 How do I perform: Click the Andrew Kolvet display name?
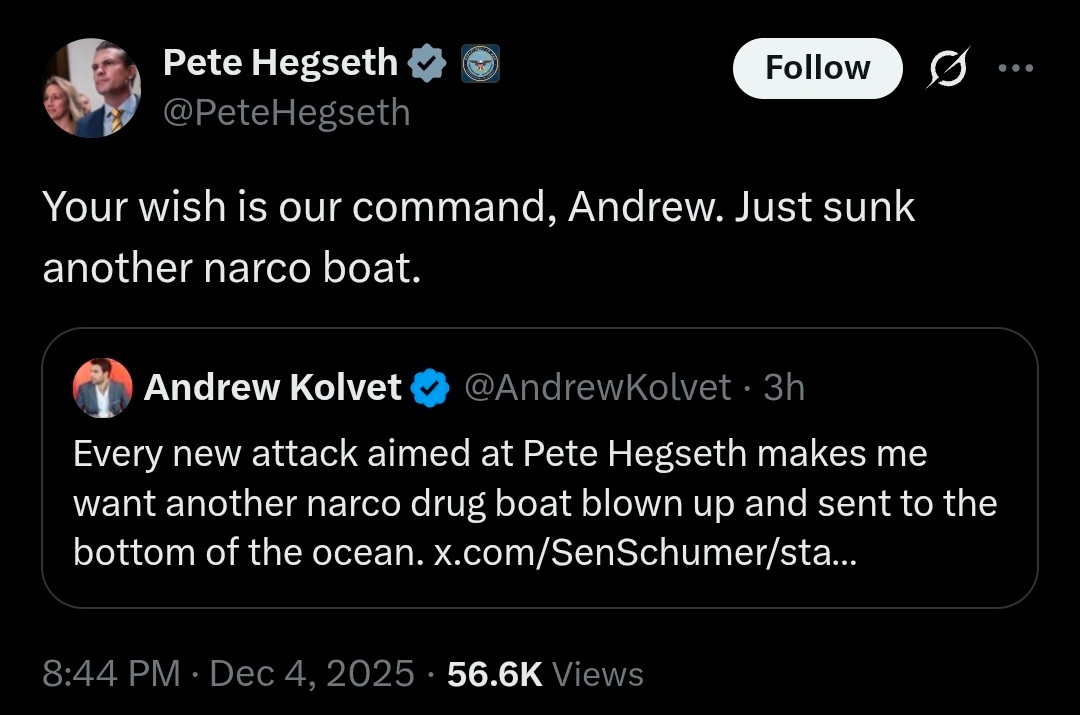(273, 387)
